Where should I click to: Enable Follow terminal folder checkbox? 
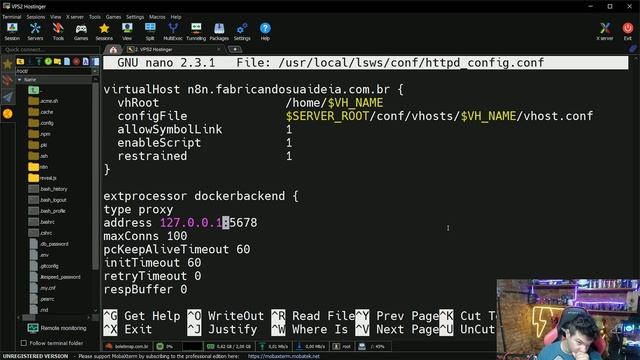24,343
